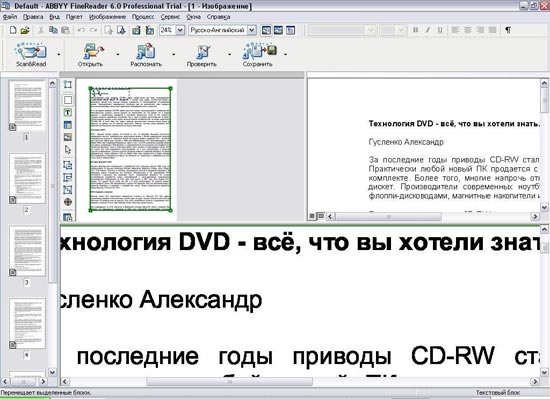Open the Справка menu
Image resolution: width=550 pixels, height=399 pixels.
218,17
